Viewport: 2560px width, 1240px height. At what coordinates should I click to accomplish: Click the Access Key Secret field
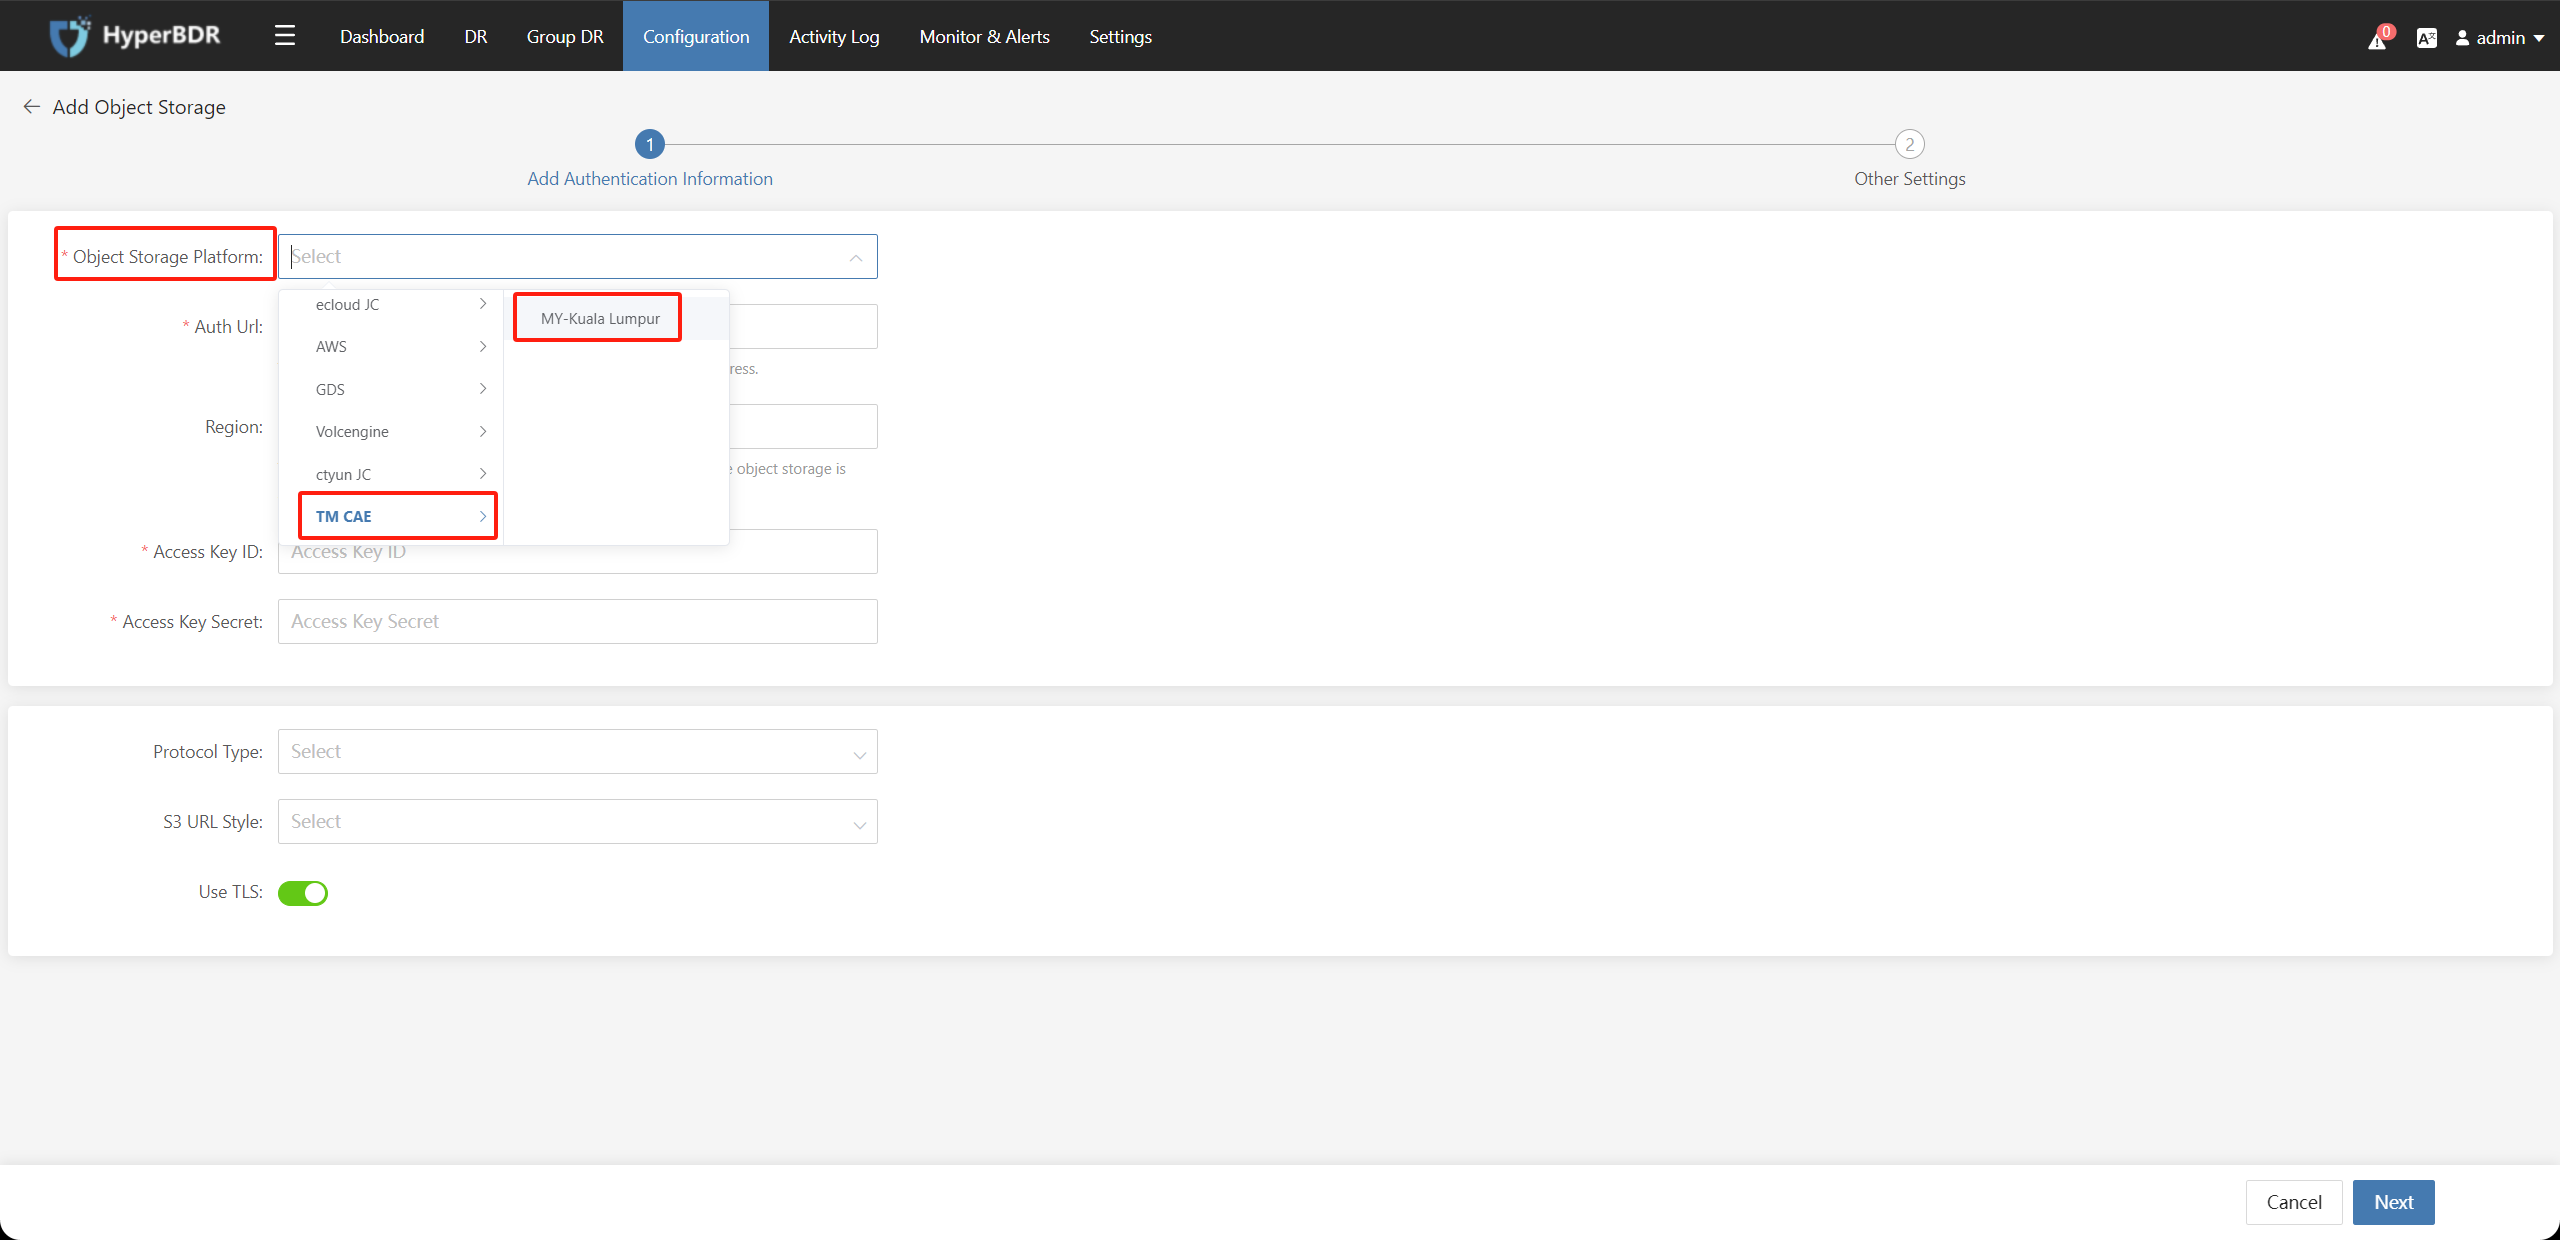(x=578, y=621)
